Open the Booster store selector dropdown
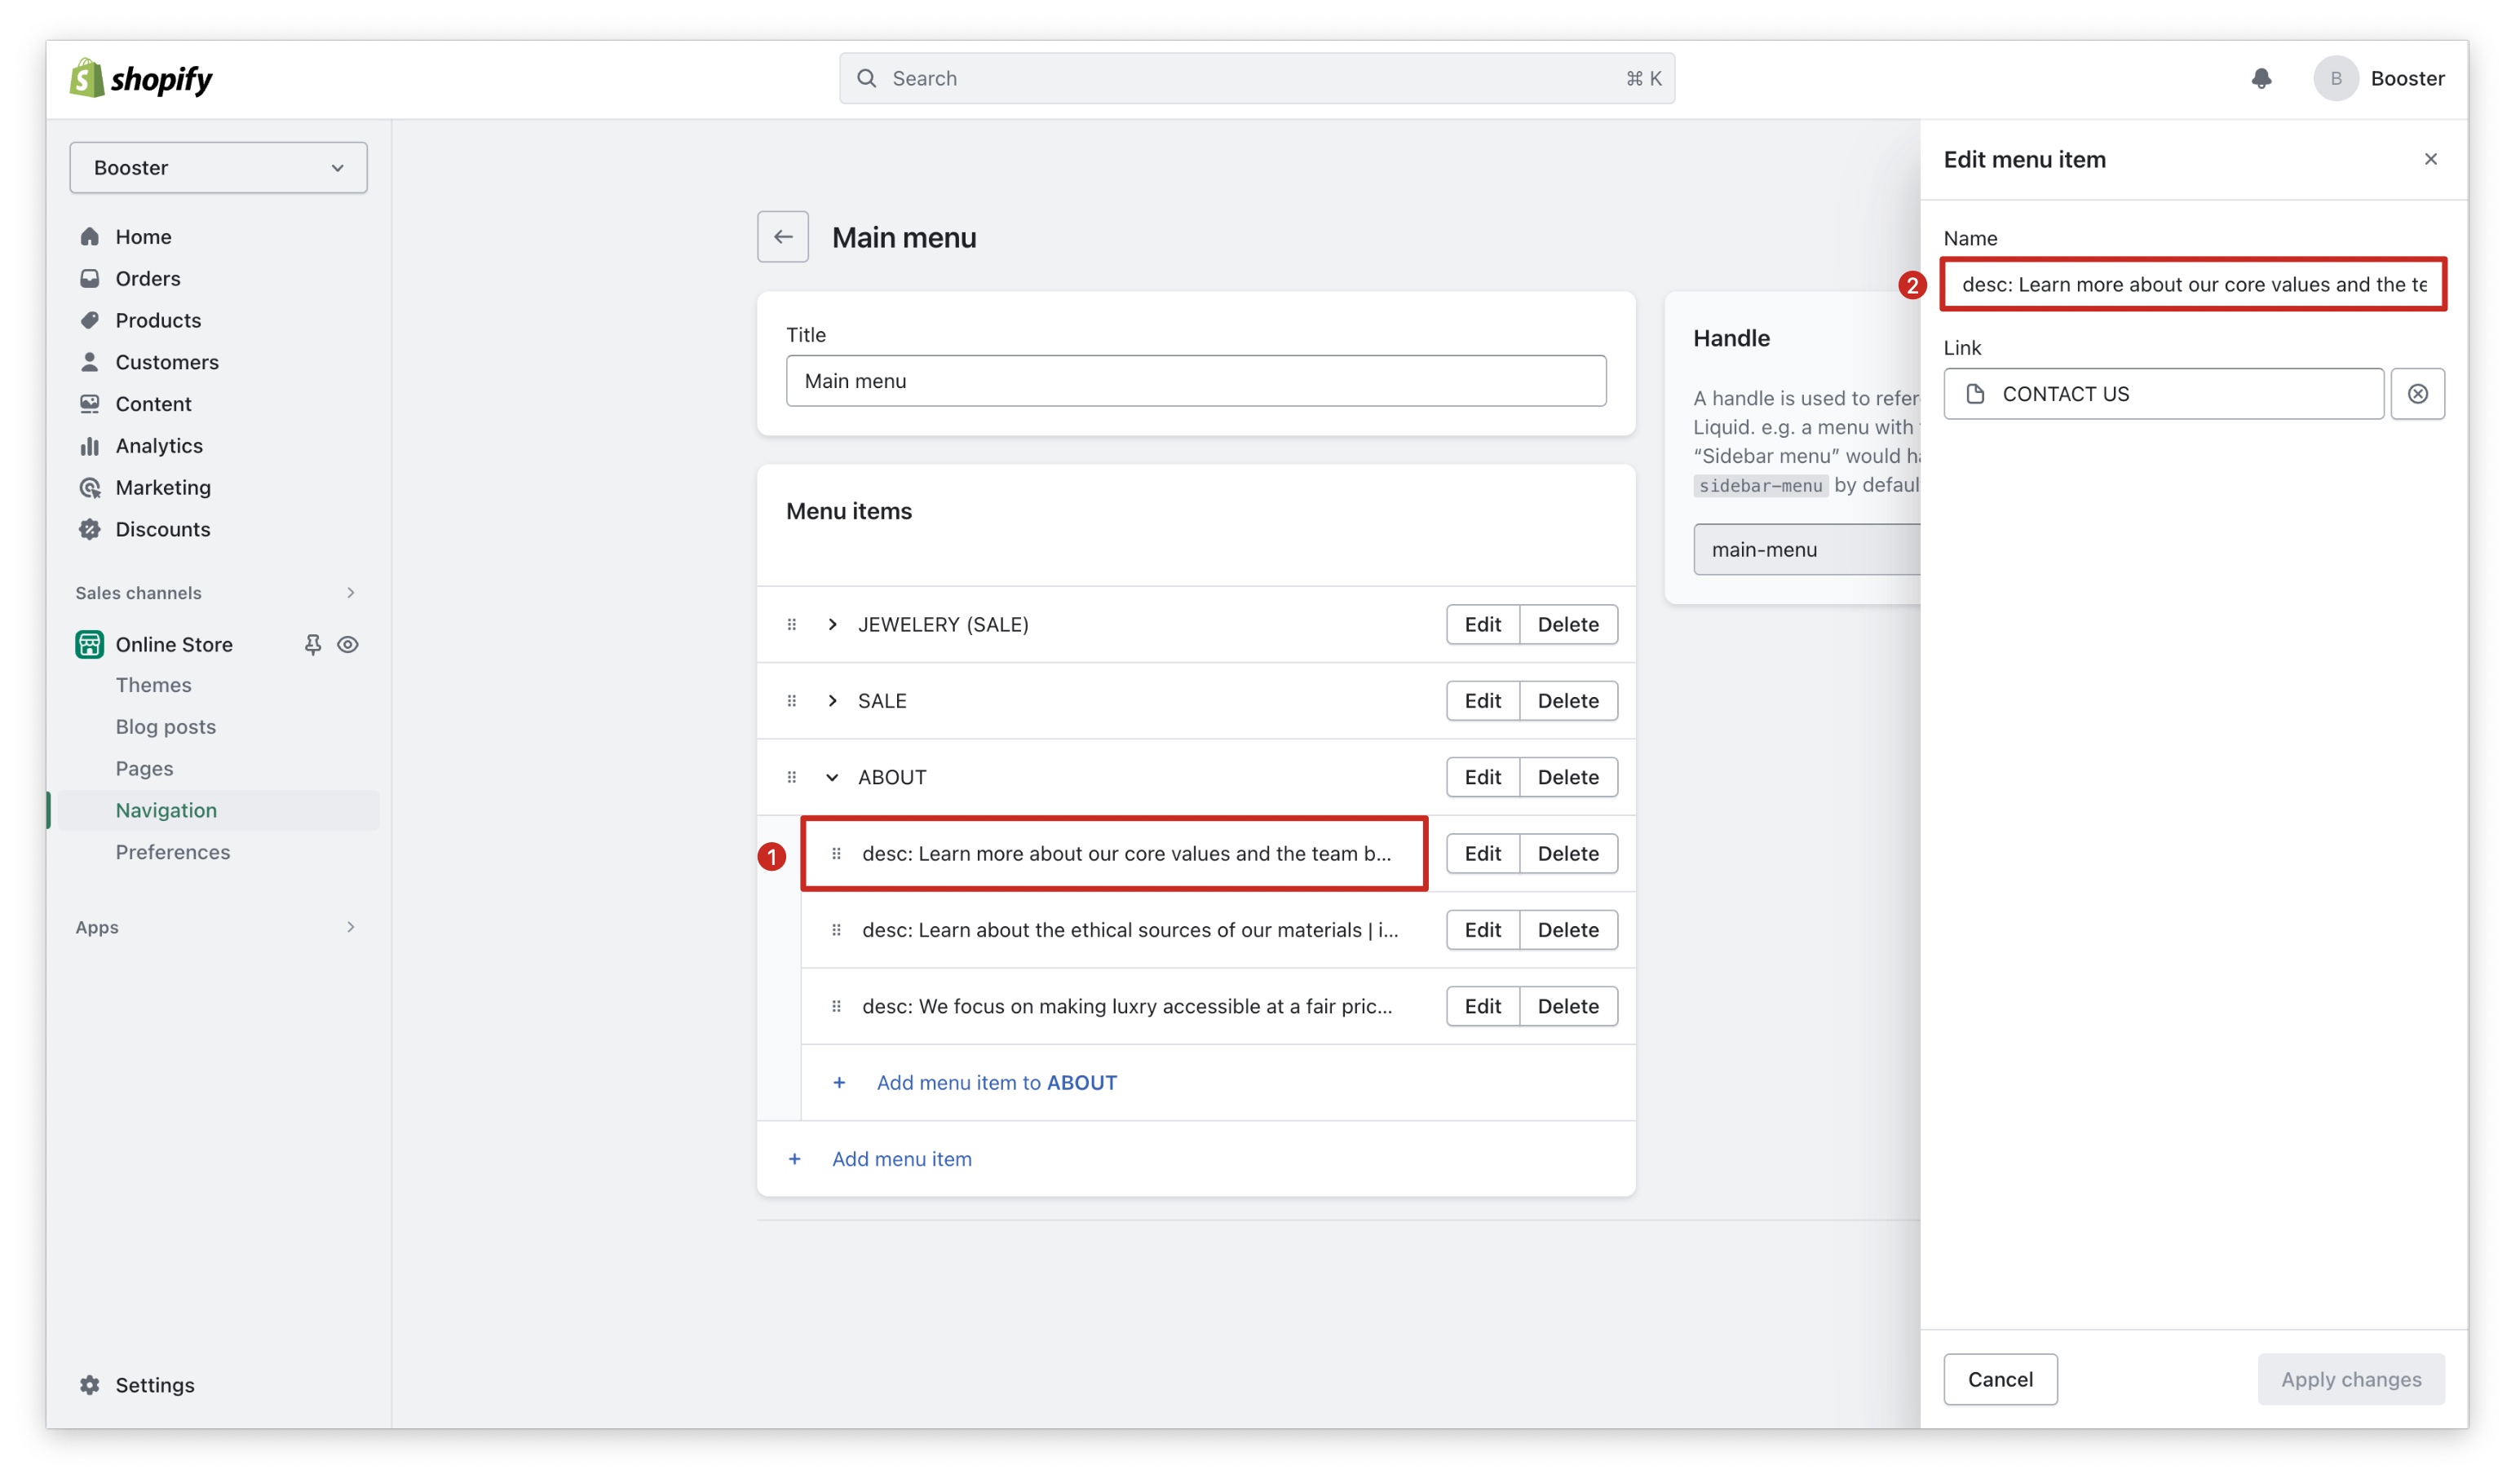 (218, 168)
